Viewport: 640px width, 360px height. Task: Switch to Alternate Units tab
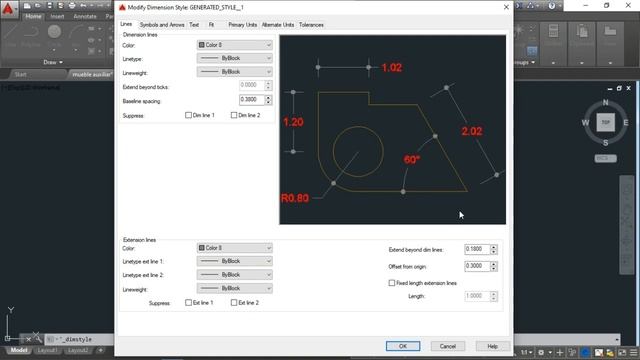coord(278,25)
